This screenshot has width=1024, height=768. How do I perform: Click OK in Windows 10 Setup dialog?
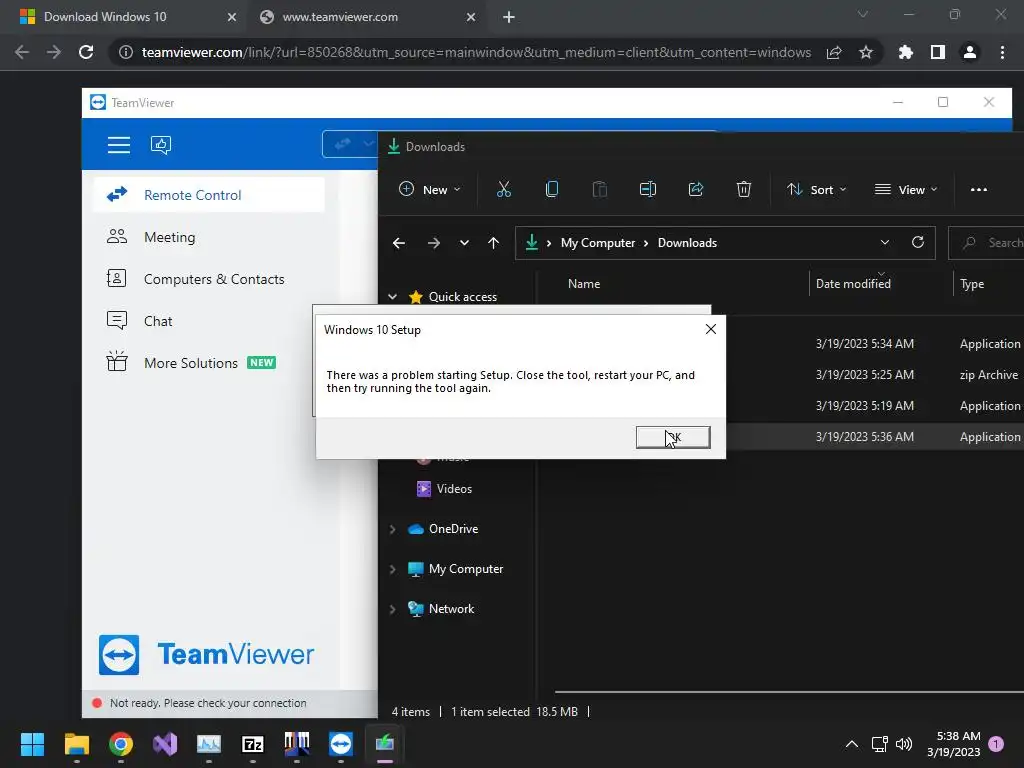(673, 437)
